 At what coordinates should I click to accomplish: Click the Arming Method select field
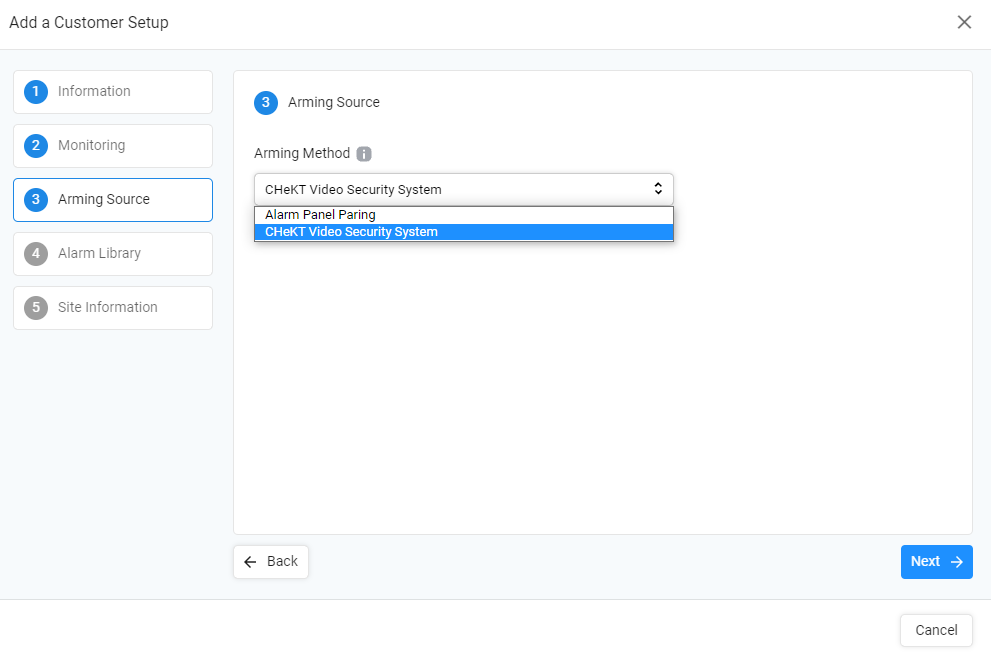[x=464, y=189]
